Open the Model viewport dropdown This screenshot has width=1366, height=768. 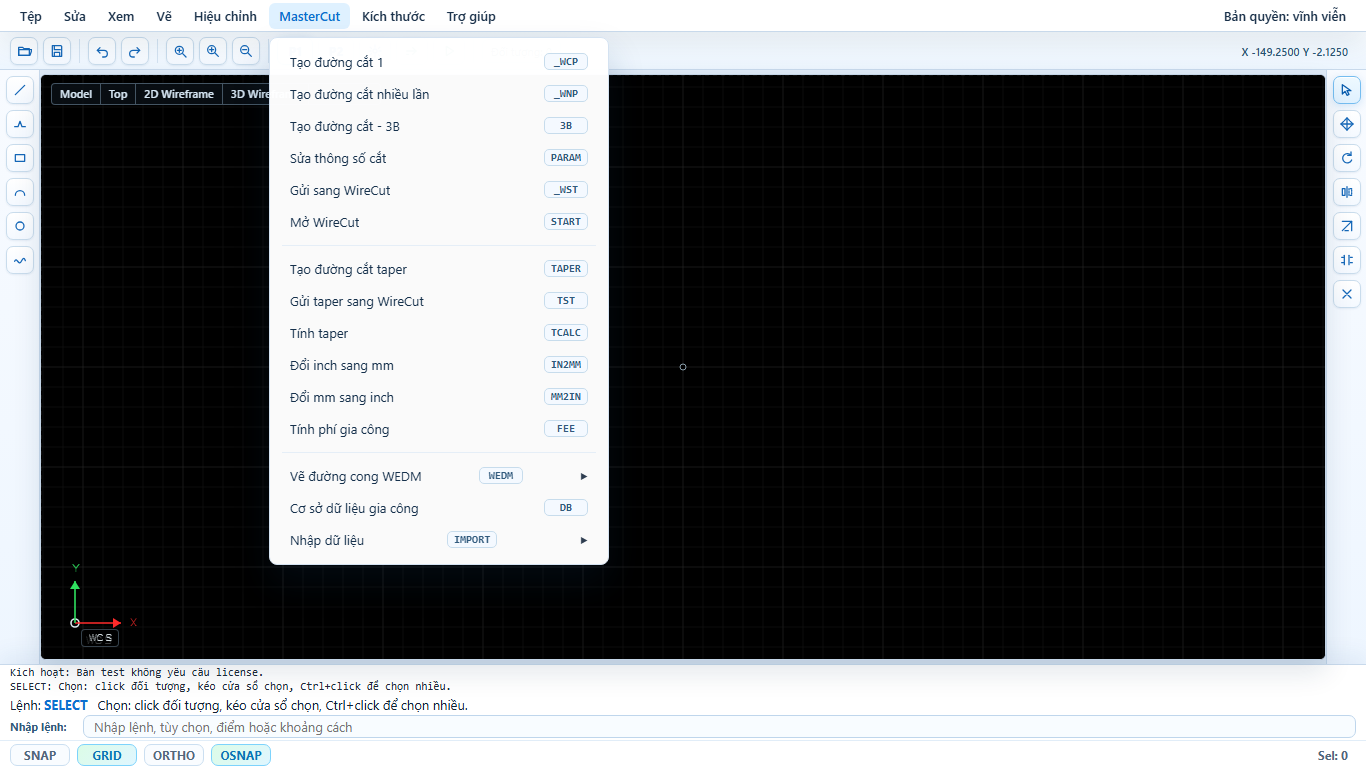tap(76, 94)
